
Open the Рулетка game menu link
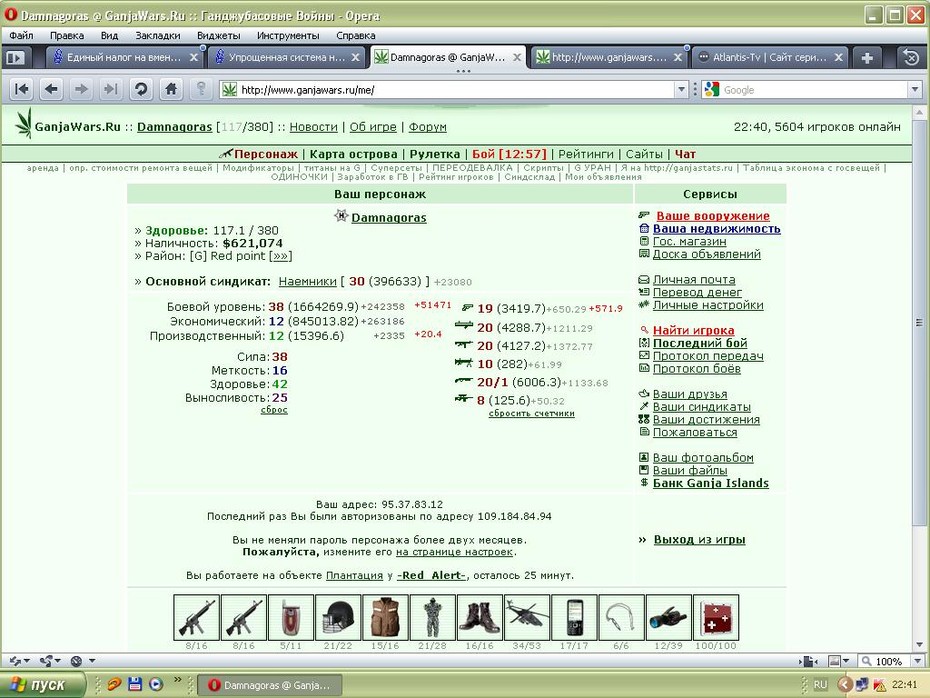(x=435, y=154)
